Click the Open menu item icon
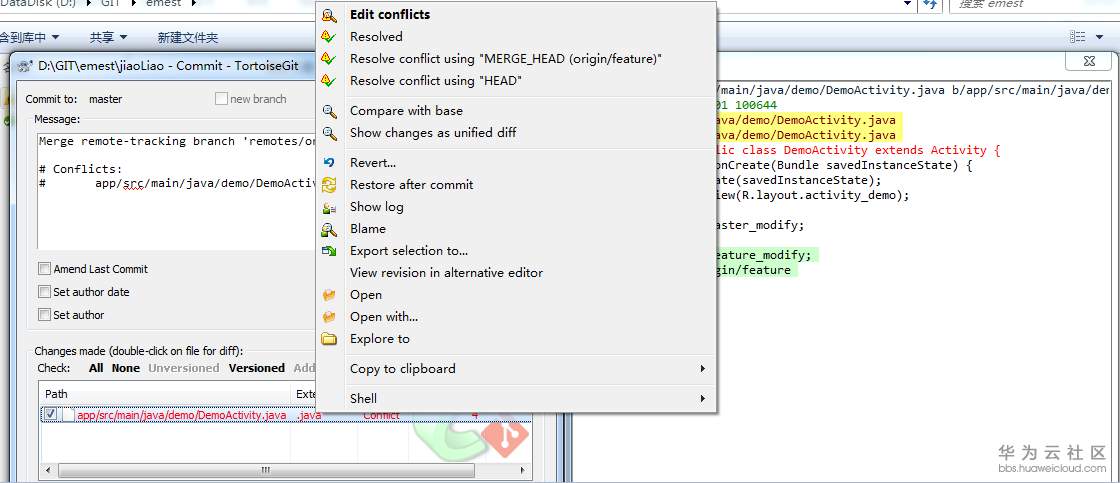The image size is (1120, 483). [x=329, y=295]
